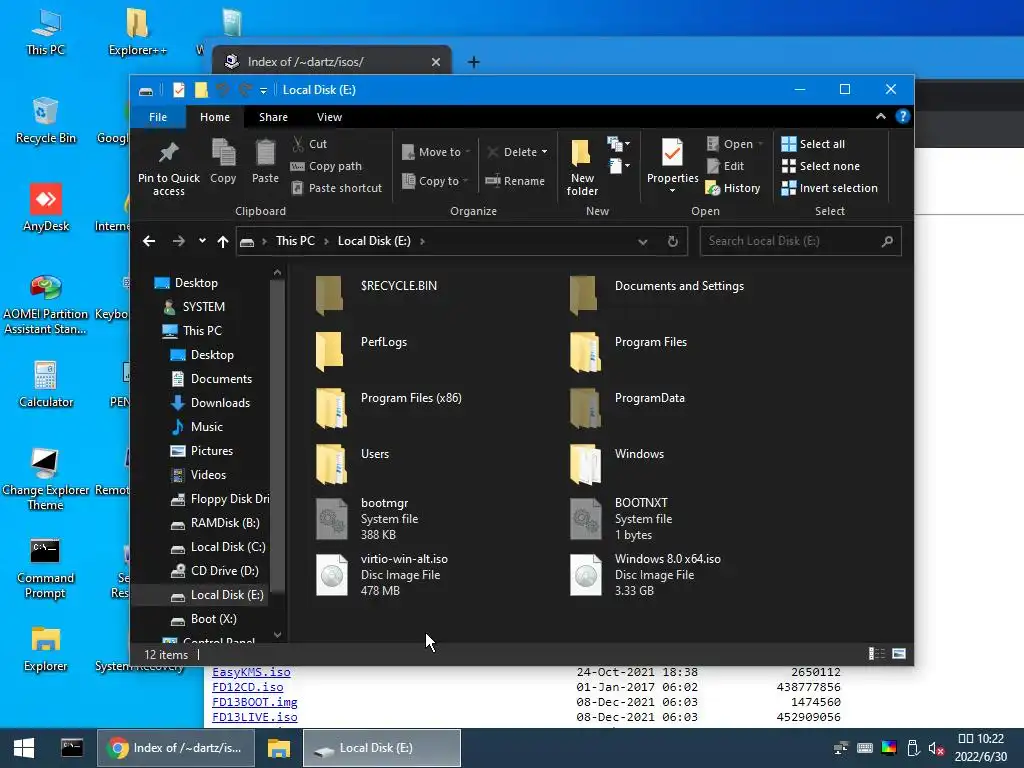
Task: Click the Search Local Disk (E:) field
Action: (800, 241)
